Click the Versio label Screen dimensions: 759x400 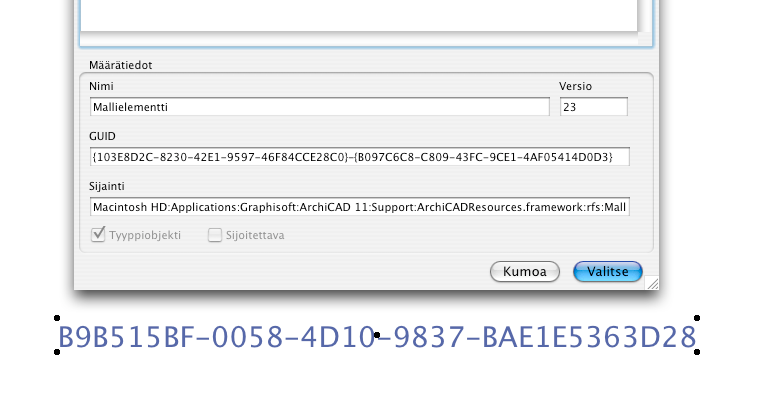[577, 86]
